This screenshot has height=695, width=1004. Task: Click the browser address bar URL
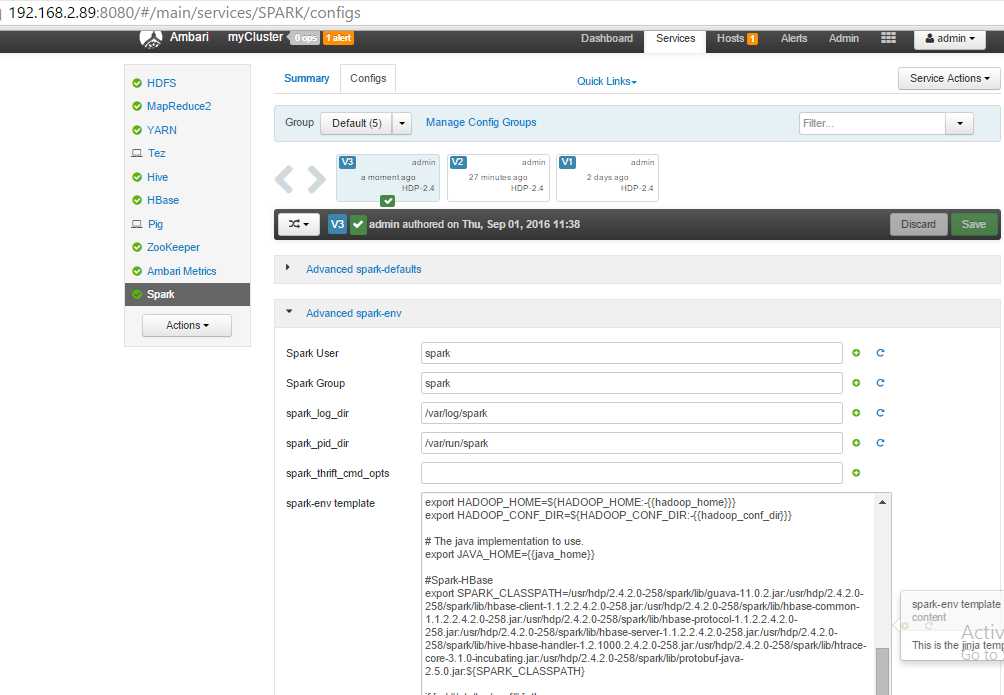tap(184, 13)
